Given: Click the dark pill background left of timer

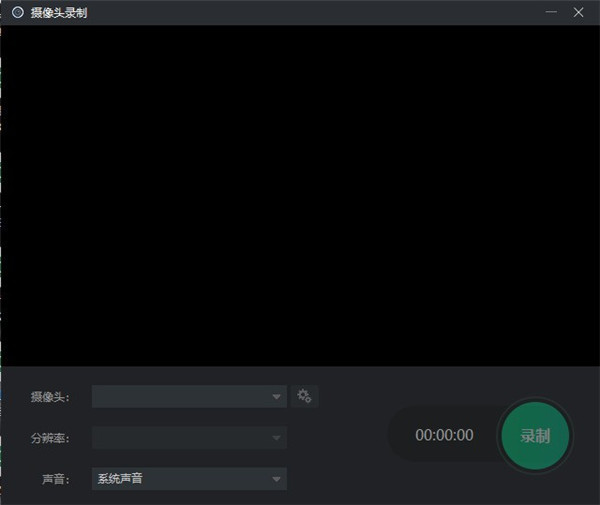Looking at the screenshot, I should coord(401,436).
